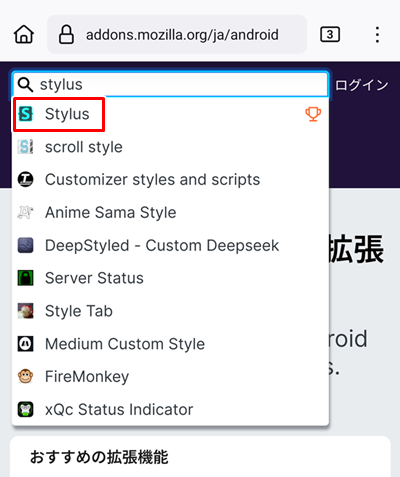Pick DeepStyled - Custom Deepseek suggestion
The width and height of the screenshot is (400, 477).
coord(170,246)
